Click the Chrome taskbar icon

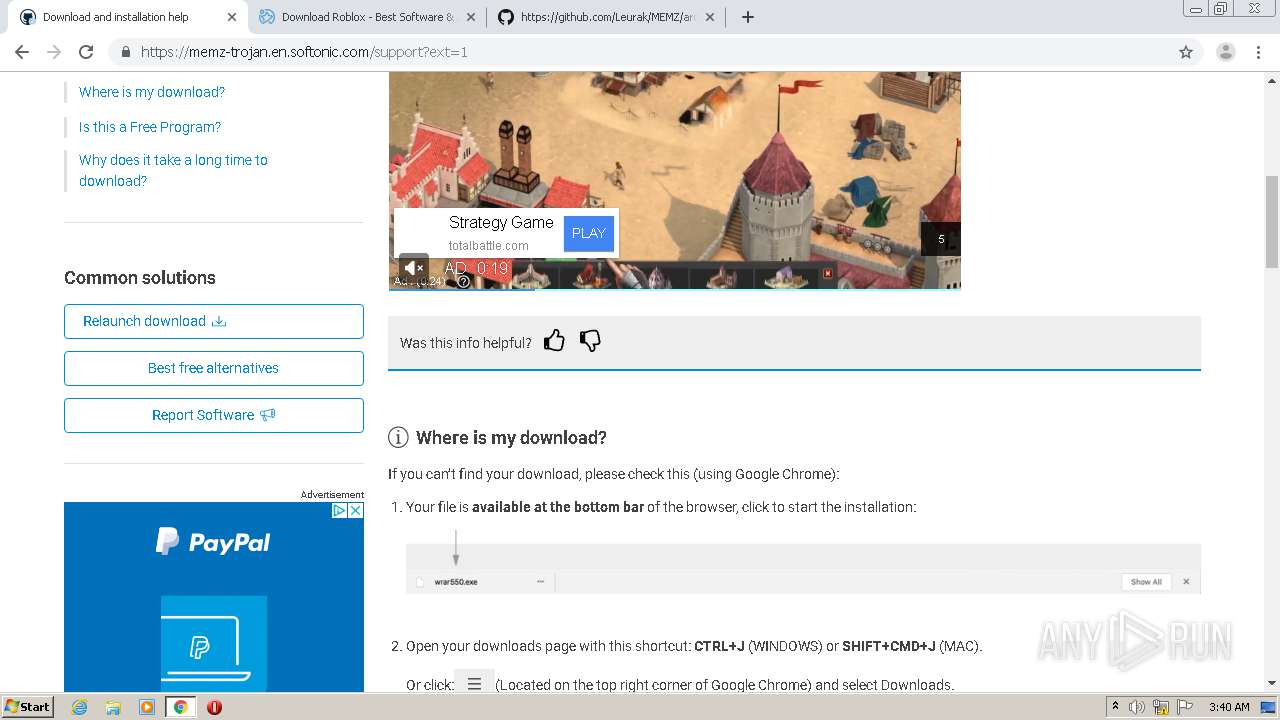tap(181, 707)
